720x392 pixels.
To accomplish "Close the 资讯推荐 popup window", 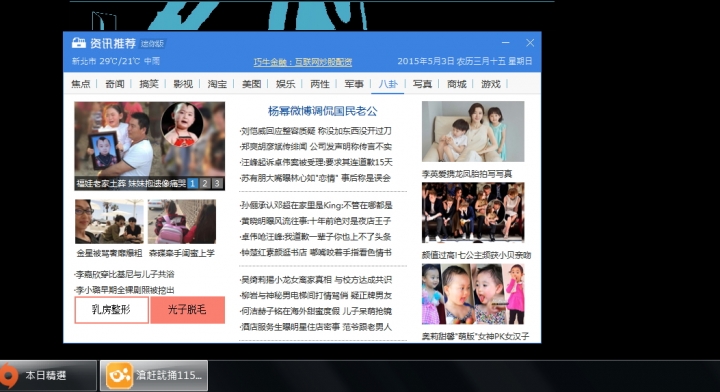I will (530, 43).
